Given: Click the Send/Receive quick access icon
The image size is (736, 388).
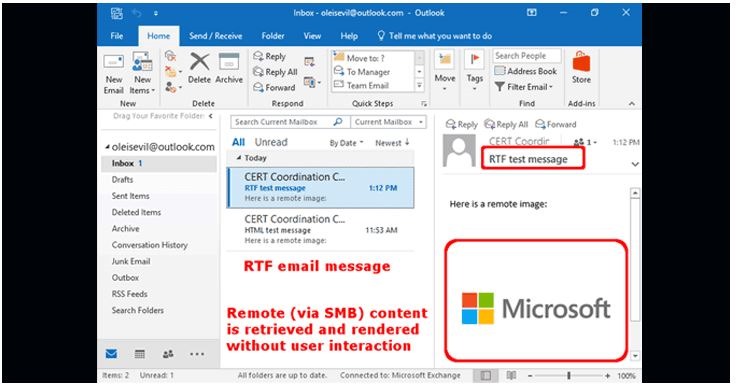Looking at the screenshot, I should click(x=116, y=13).
